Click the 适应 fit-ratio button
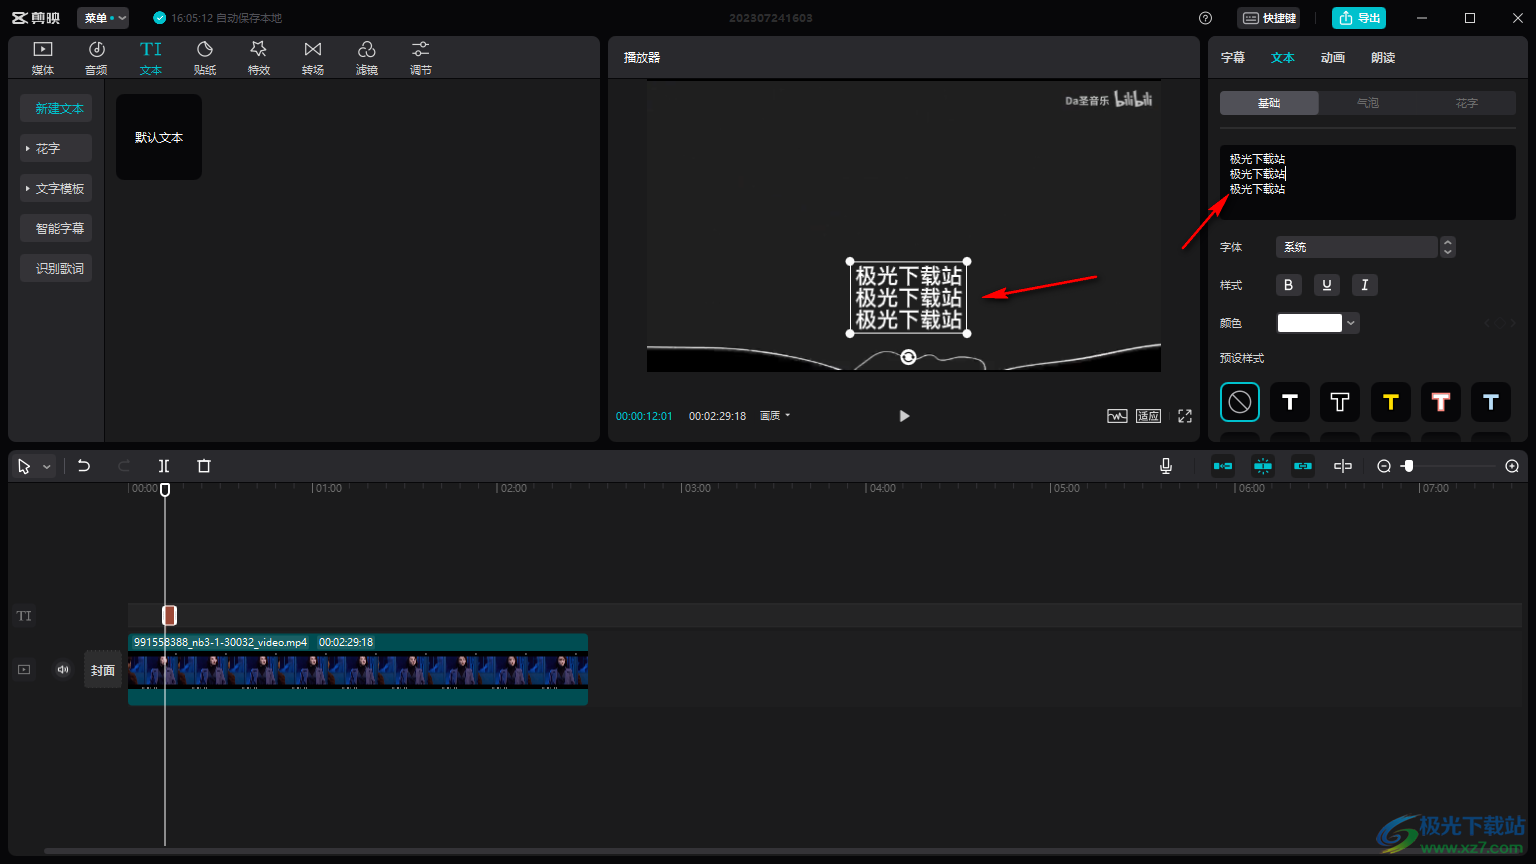 coord(1148,416)
